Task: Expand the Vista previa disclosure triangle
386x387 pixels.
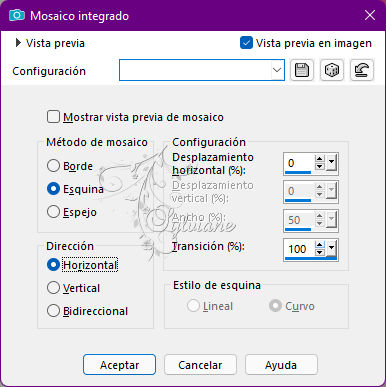Action: click(x=18, y=43)
